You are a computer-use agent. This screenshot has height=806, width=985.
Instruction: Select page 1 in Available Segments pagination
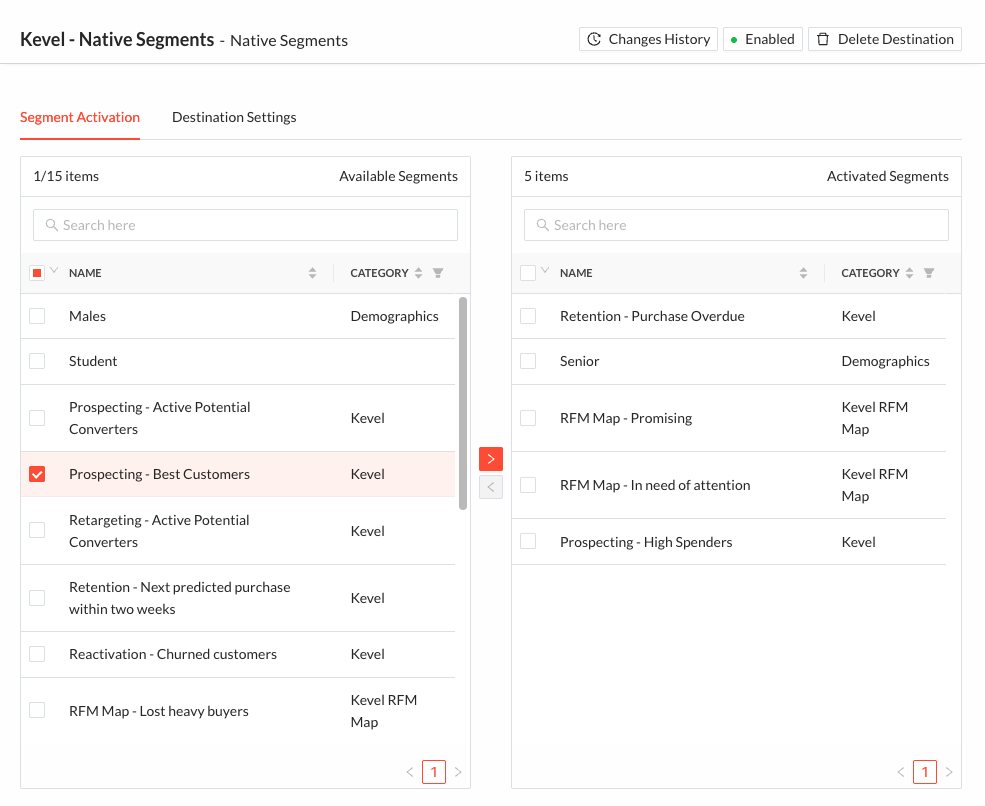(433, 772)
